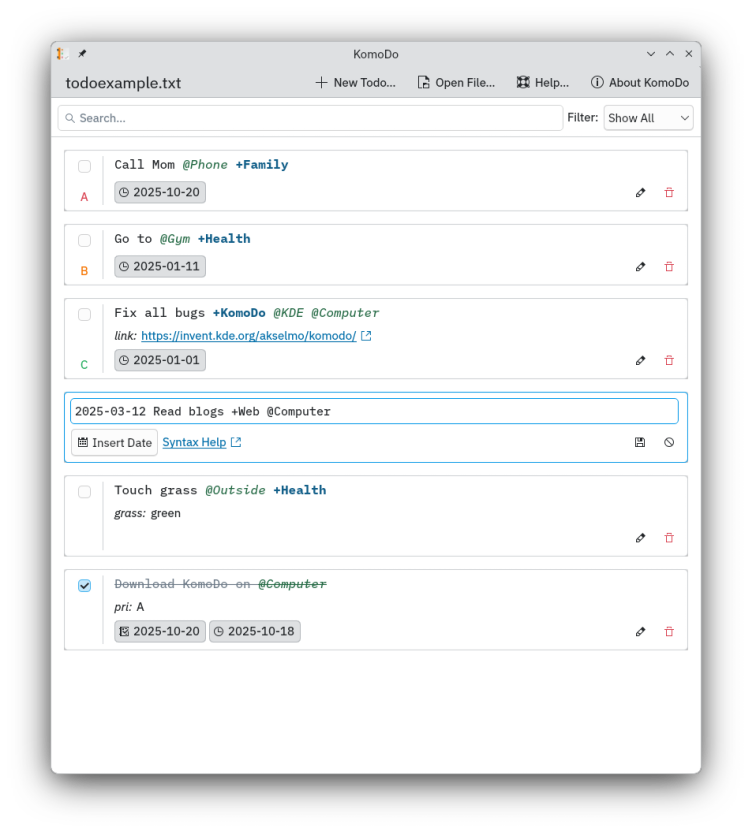This screenshot has width=752, height=834.
Task: Pin the KomoDo window with the titlebar pin
Action: [x=82, y=54]
